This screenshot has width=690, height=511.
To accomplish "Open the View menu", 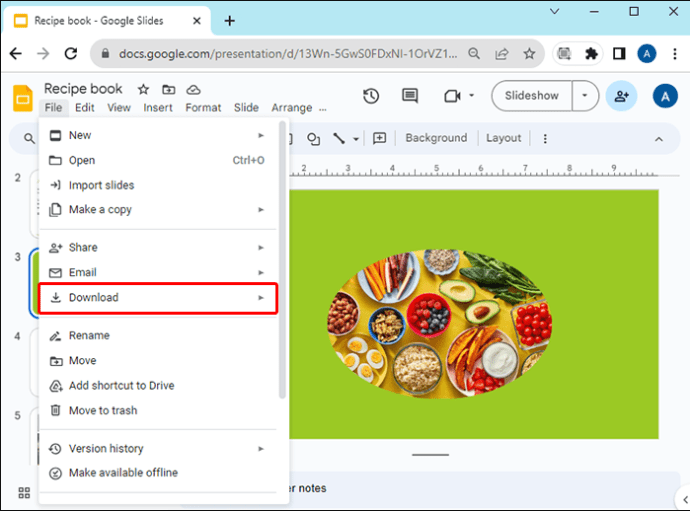I will click(x=119, y=107).
